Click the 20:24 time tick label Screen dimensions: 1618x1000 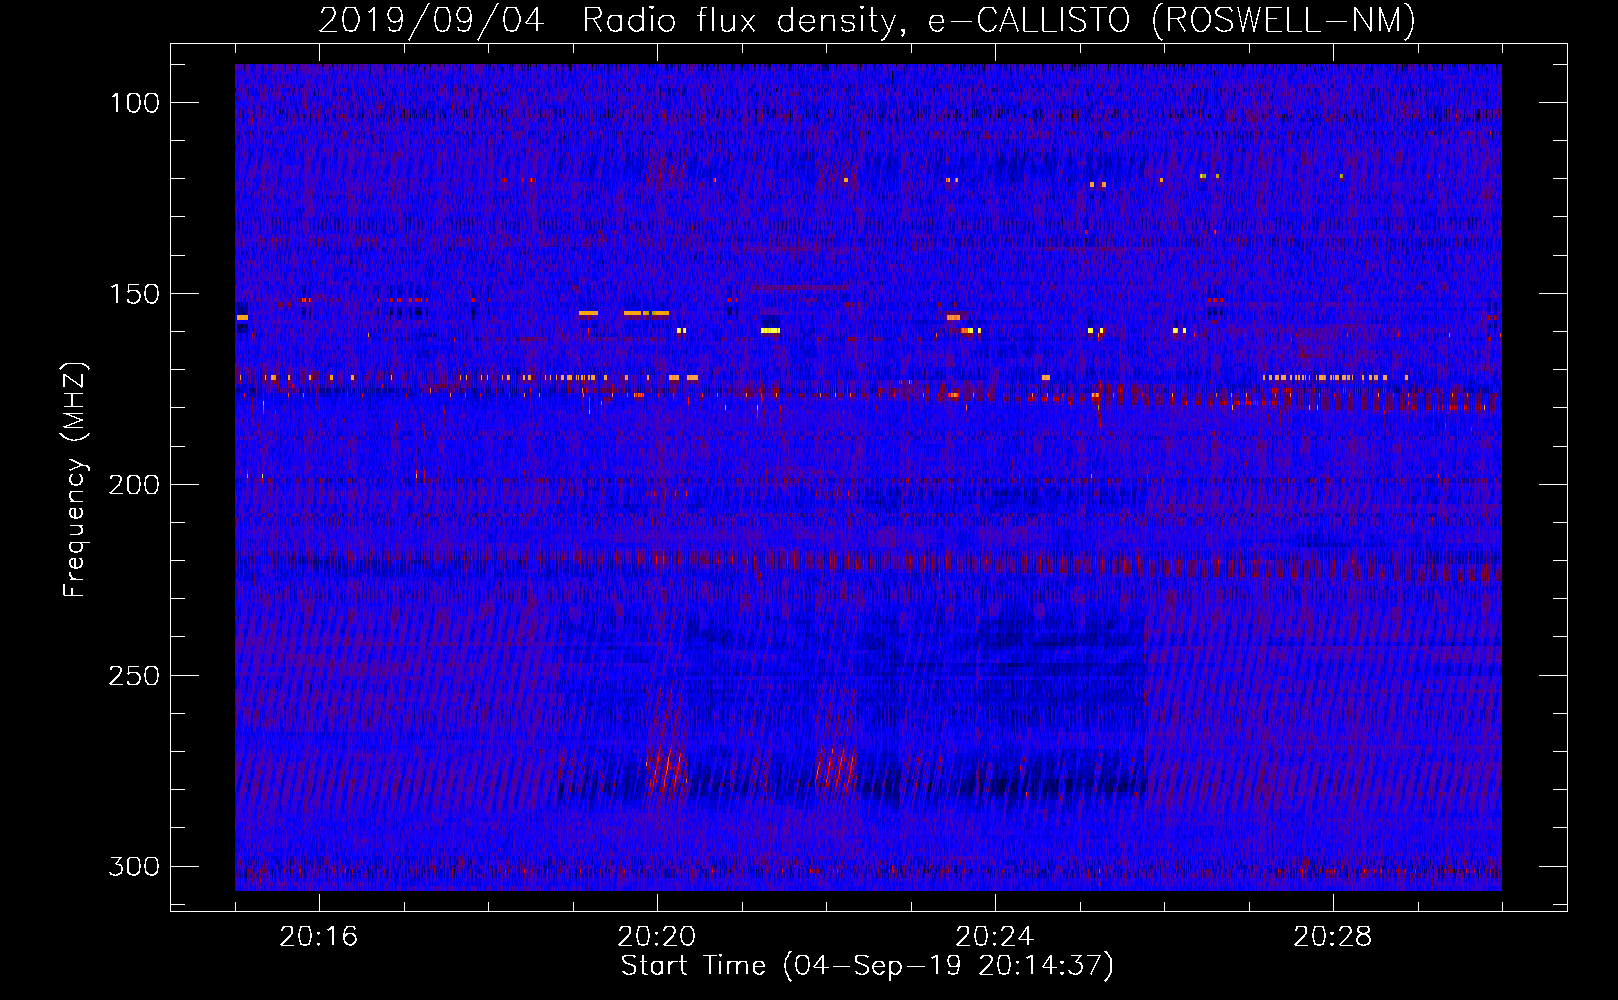click(x=995, y=937)
